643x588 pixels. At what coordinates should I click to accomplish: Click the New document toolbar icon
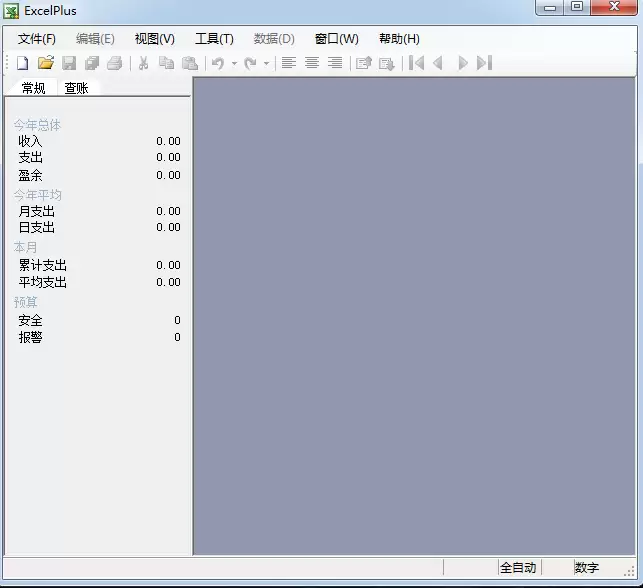(x=23, y=63)
